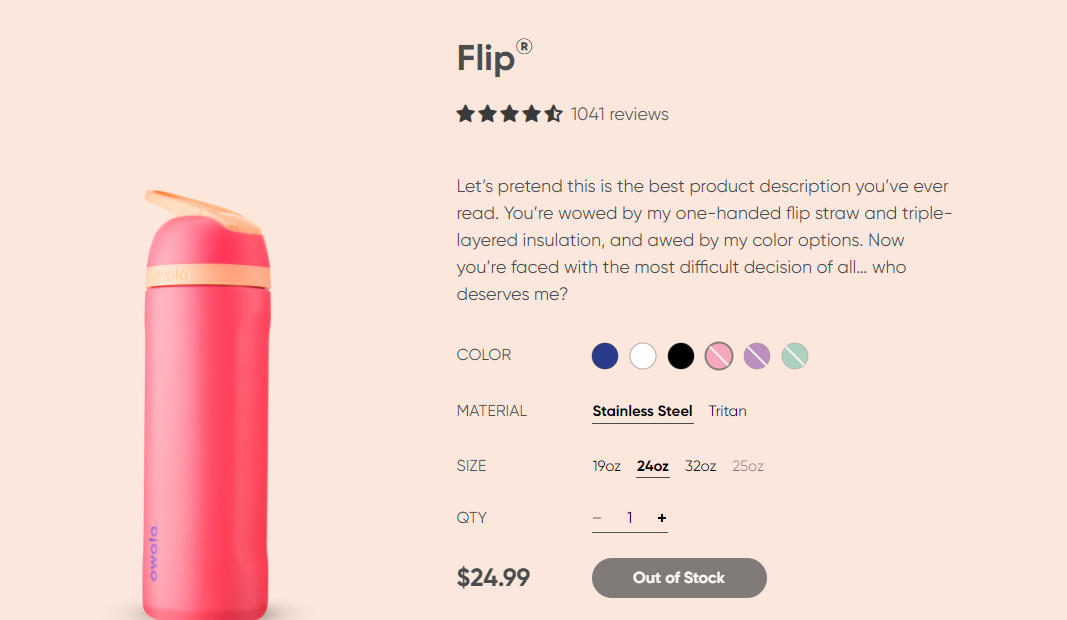Pick the black color swatch
This screenshot has height=620, width=1067.
[x=681, y=356]
